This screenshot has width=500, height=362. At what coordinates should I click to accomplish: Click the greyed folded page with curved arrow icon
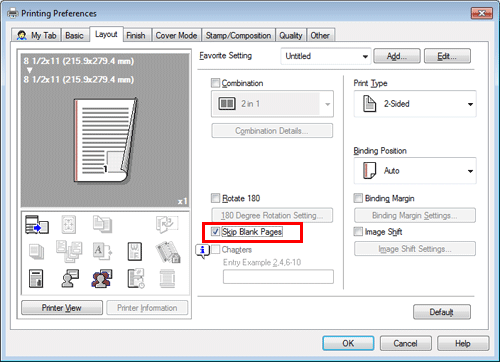pyautogui.click(x=167, y=224)
